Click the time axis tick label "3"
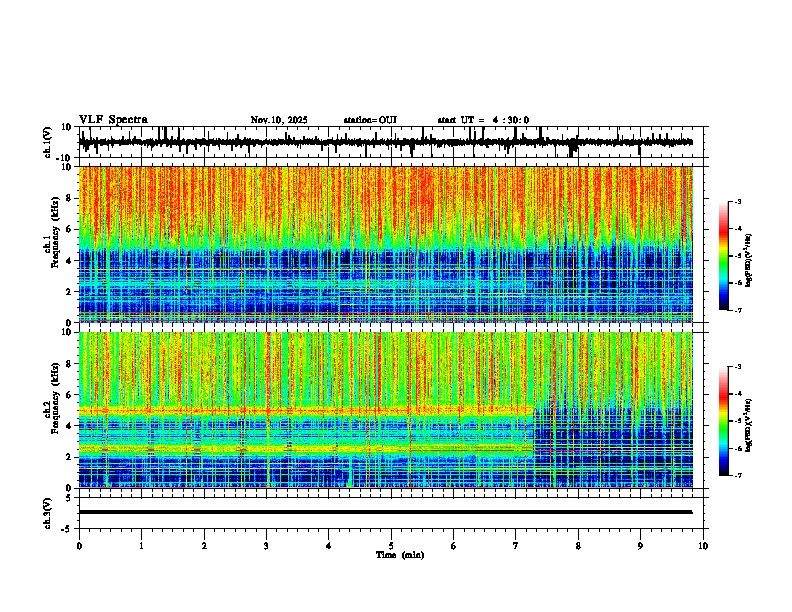 266,546
